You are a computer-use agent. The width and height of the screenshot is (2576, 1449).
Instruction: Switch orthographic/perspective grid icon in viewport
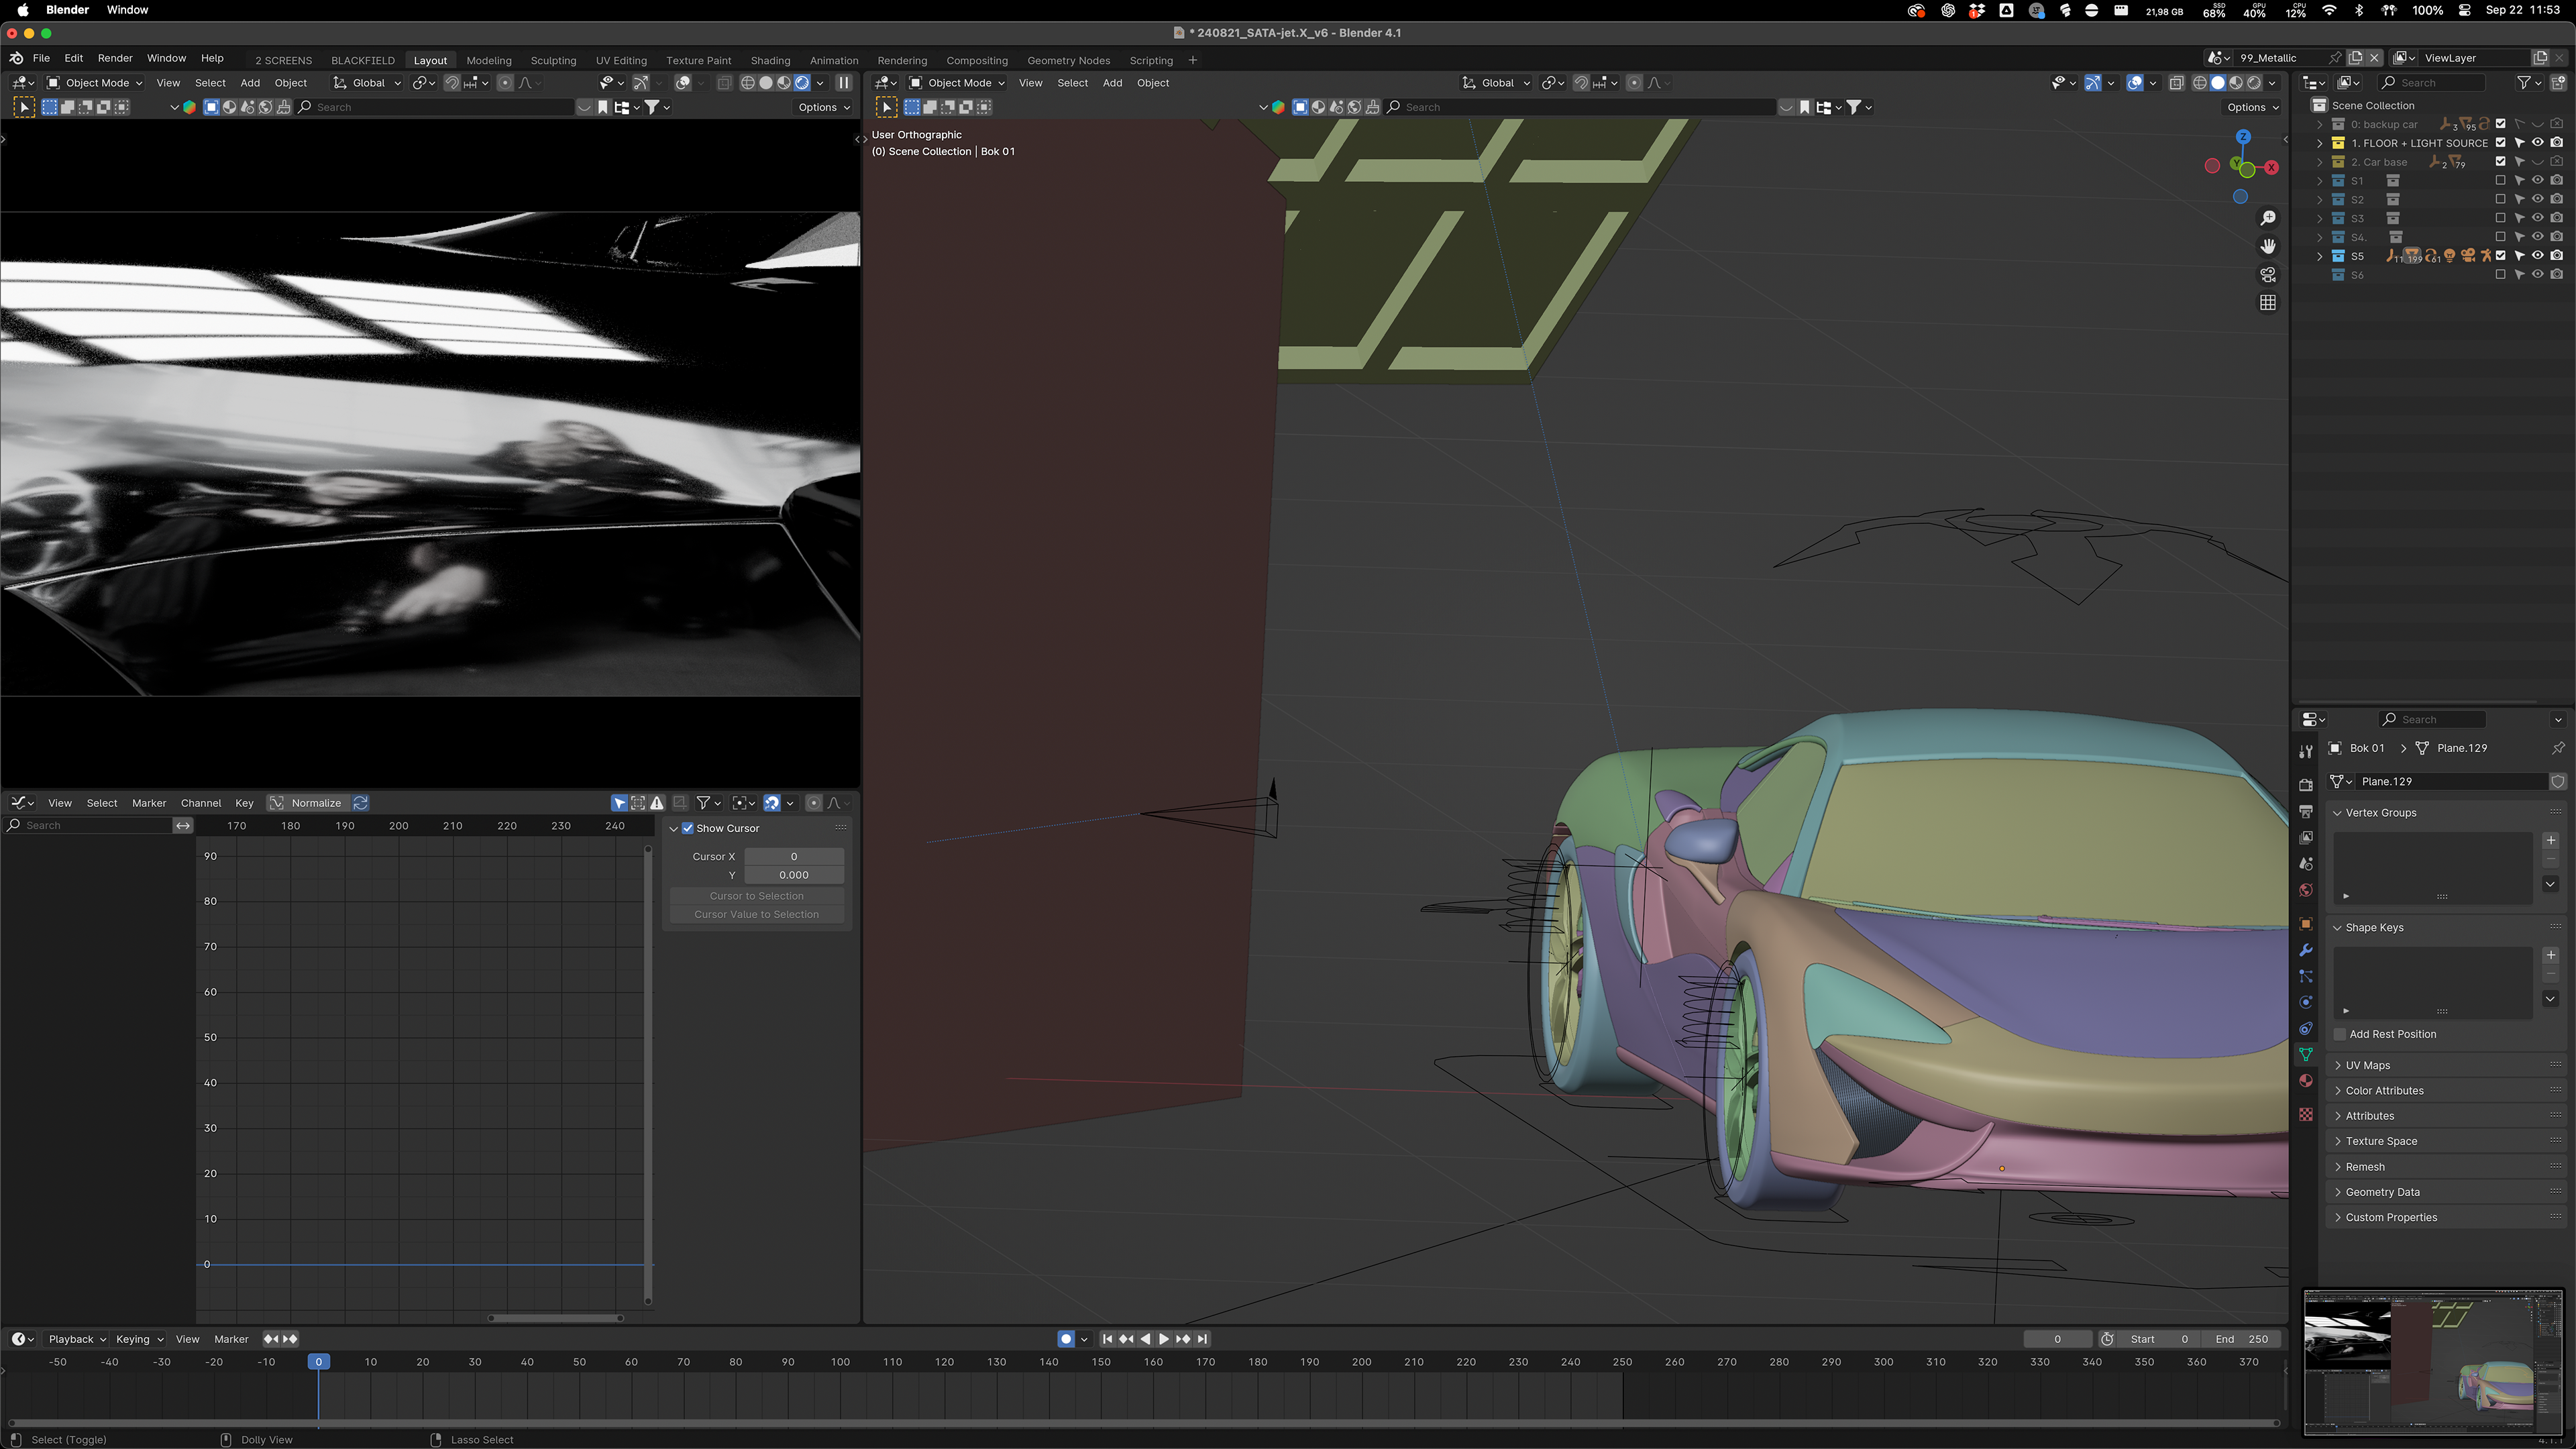click(2268, 302)
